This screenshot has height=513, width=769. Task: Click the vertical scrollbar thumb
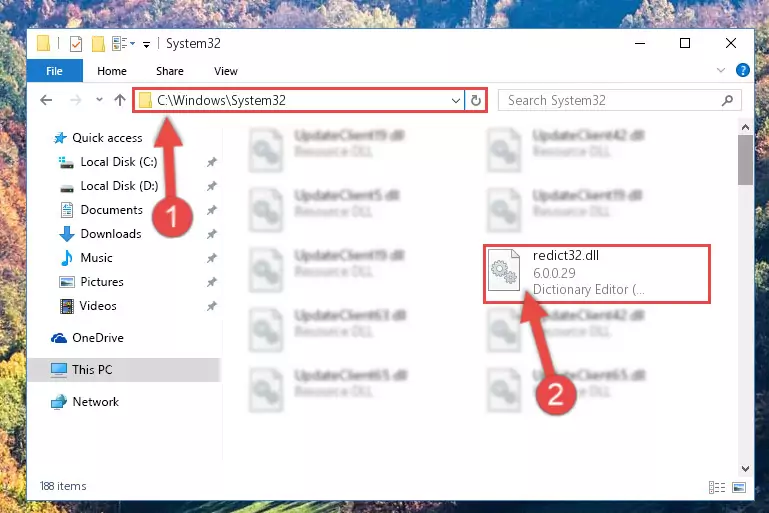tap(745, 160)
